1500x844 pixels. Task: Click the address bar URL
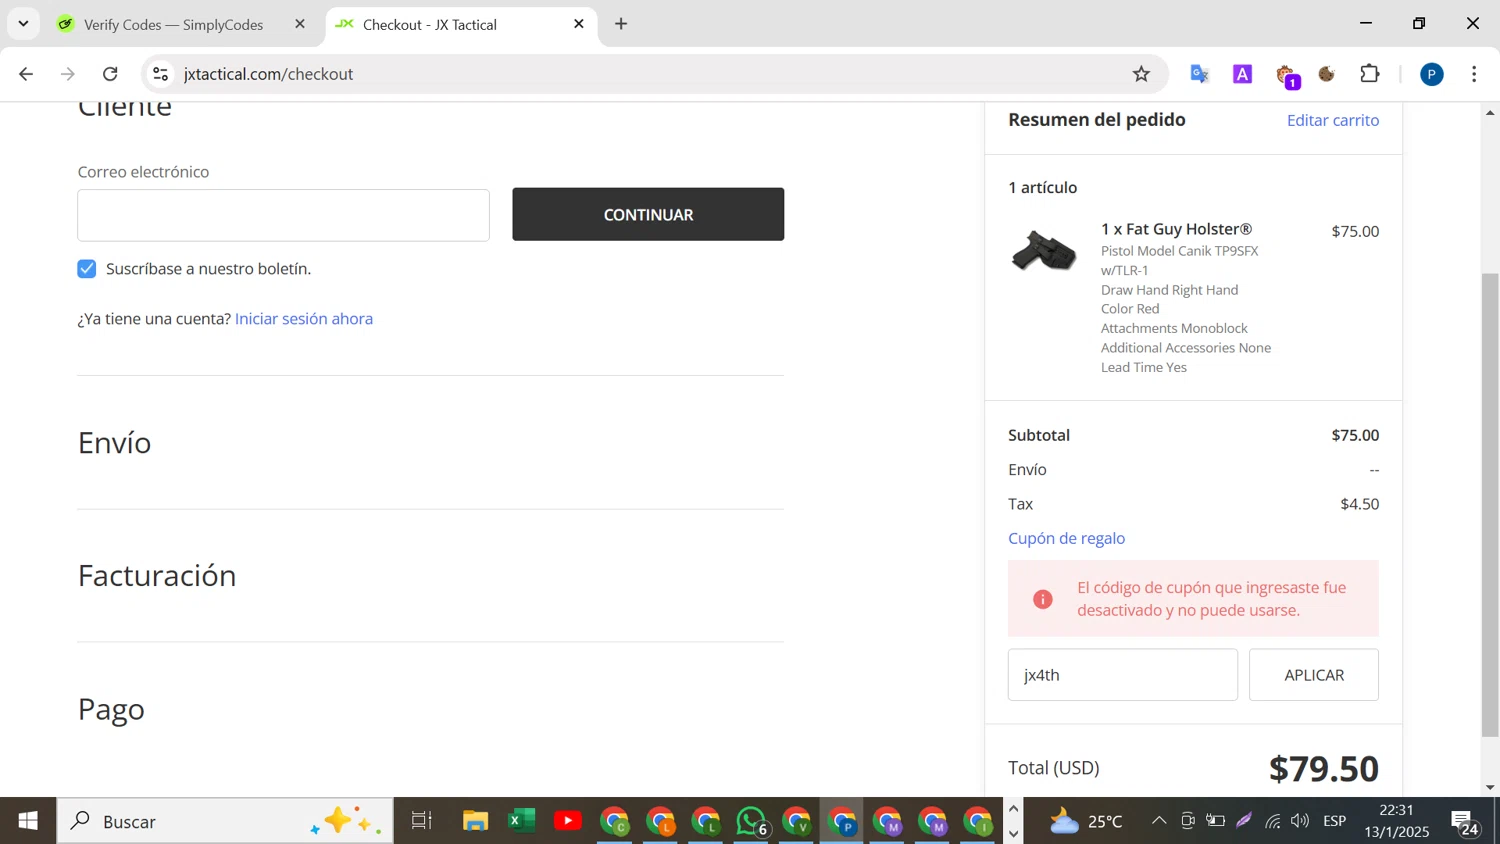coord(268,74)
